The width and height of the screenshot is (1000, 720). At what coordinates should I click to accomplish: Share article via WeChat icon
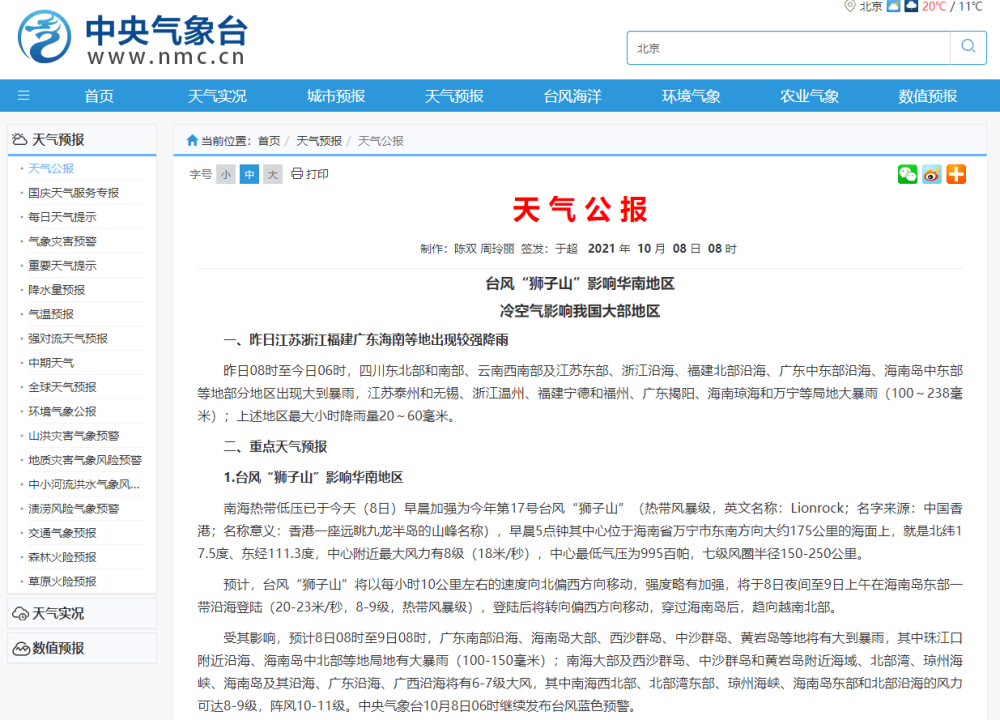[x=907, y=174]
